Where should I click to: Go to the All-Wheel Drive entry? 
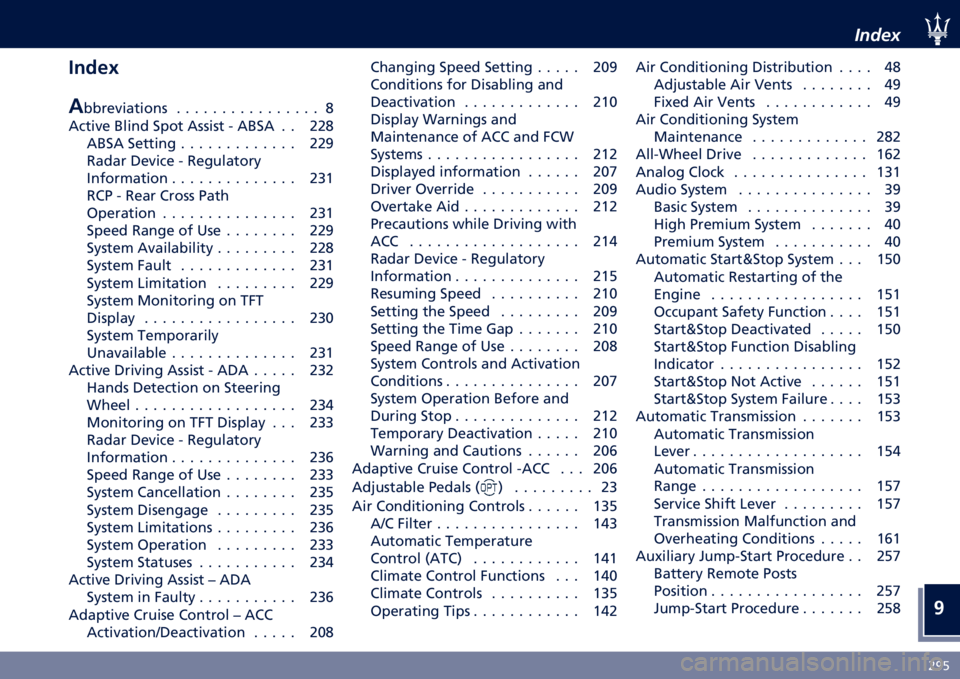point(768,154)
